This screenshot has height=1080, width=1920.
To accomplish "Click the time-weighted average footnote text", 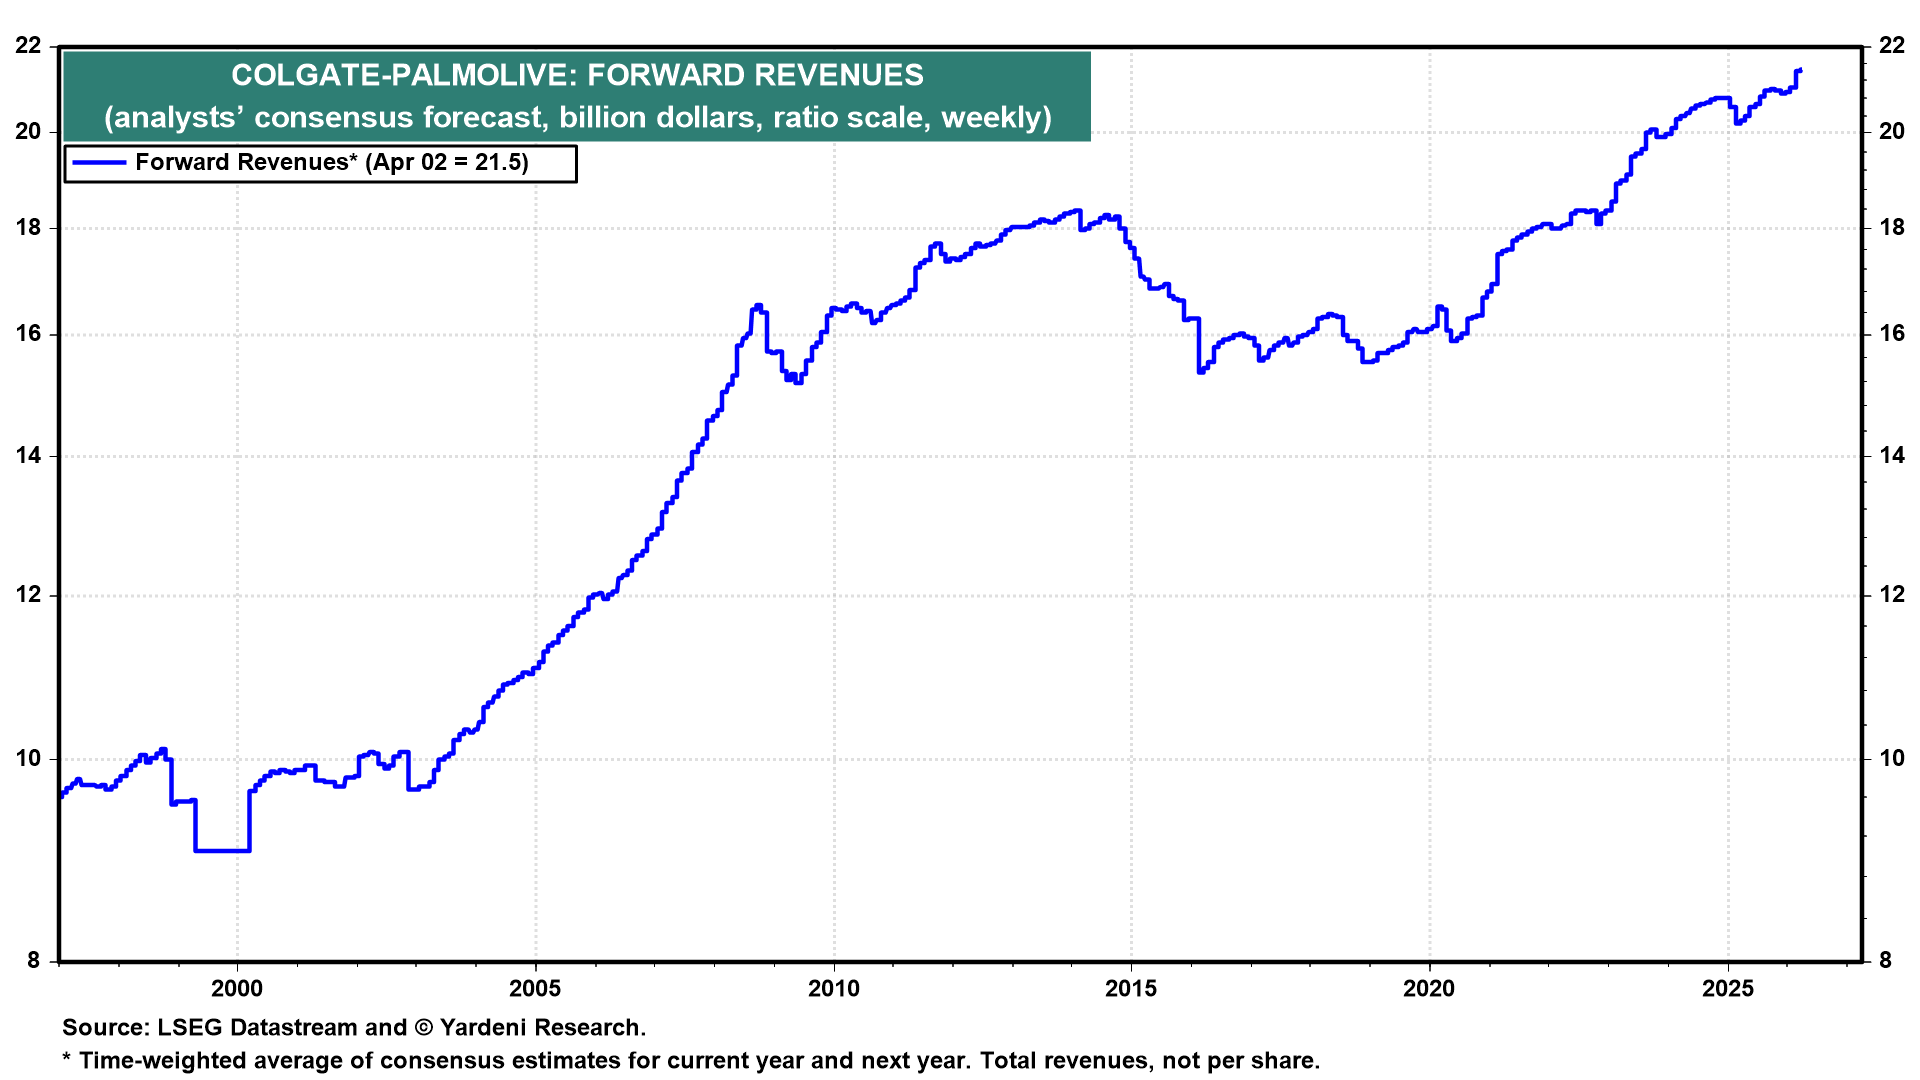I will (690, 1061).
